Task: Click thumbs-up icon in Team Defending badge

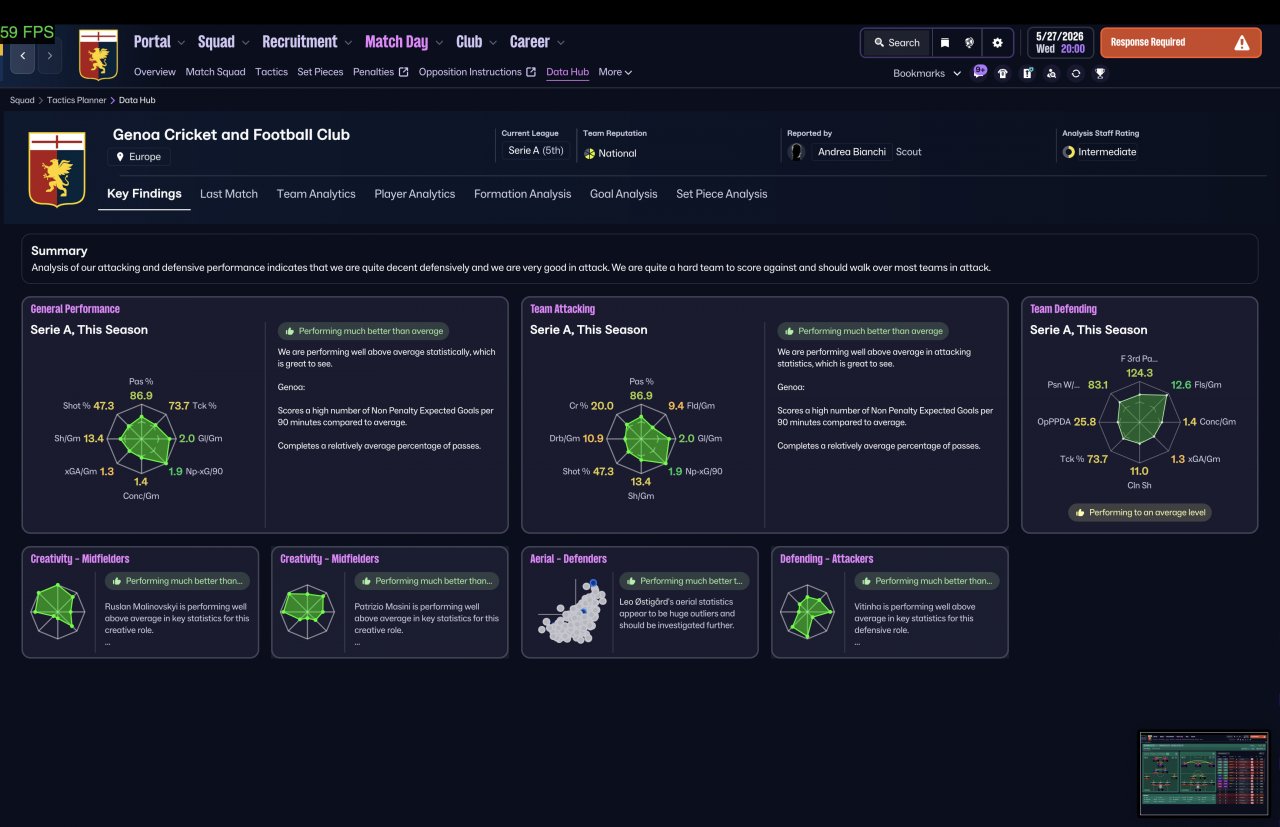Action: pos(1080,513)
